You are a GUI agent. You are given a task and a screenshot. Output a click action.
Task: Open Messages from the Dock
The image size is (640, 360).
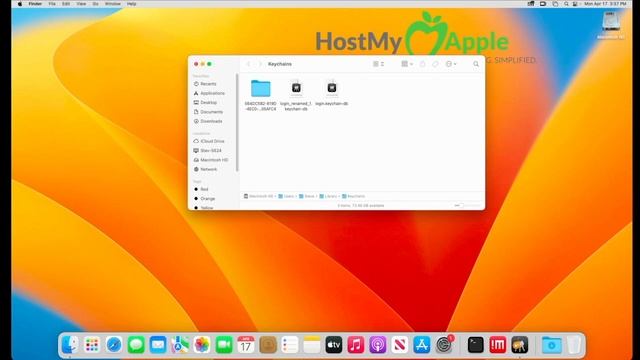point(136,345)
